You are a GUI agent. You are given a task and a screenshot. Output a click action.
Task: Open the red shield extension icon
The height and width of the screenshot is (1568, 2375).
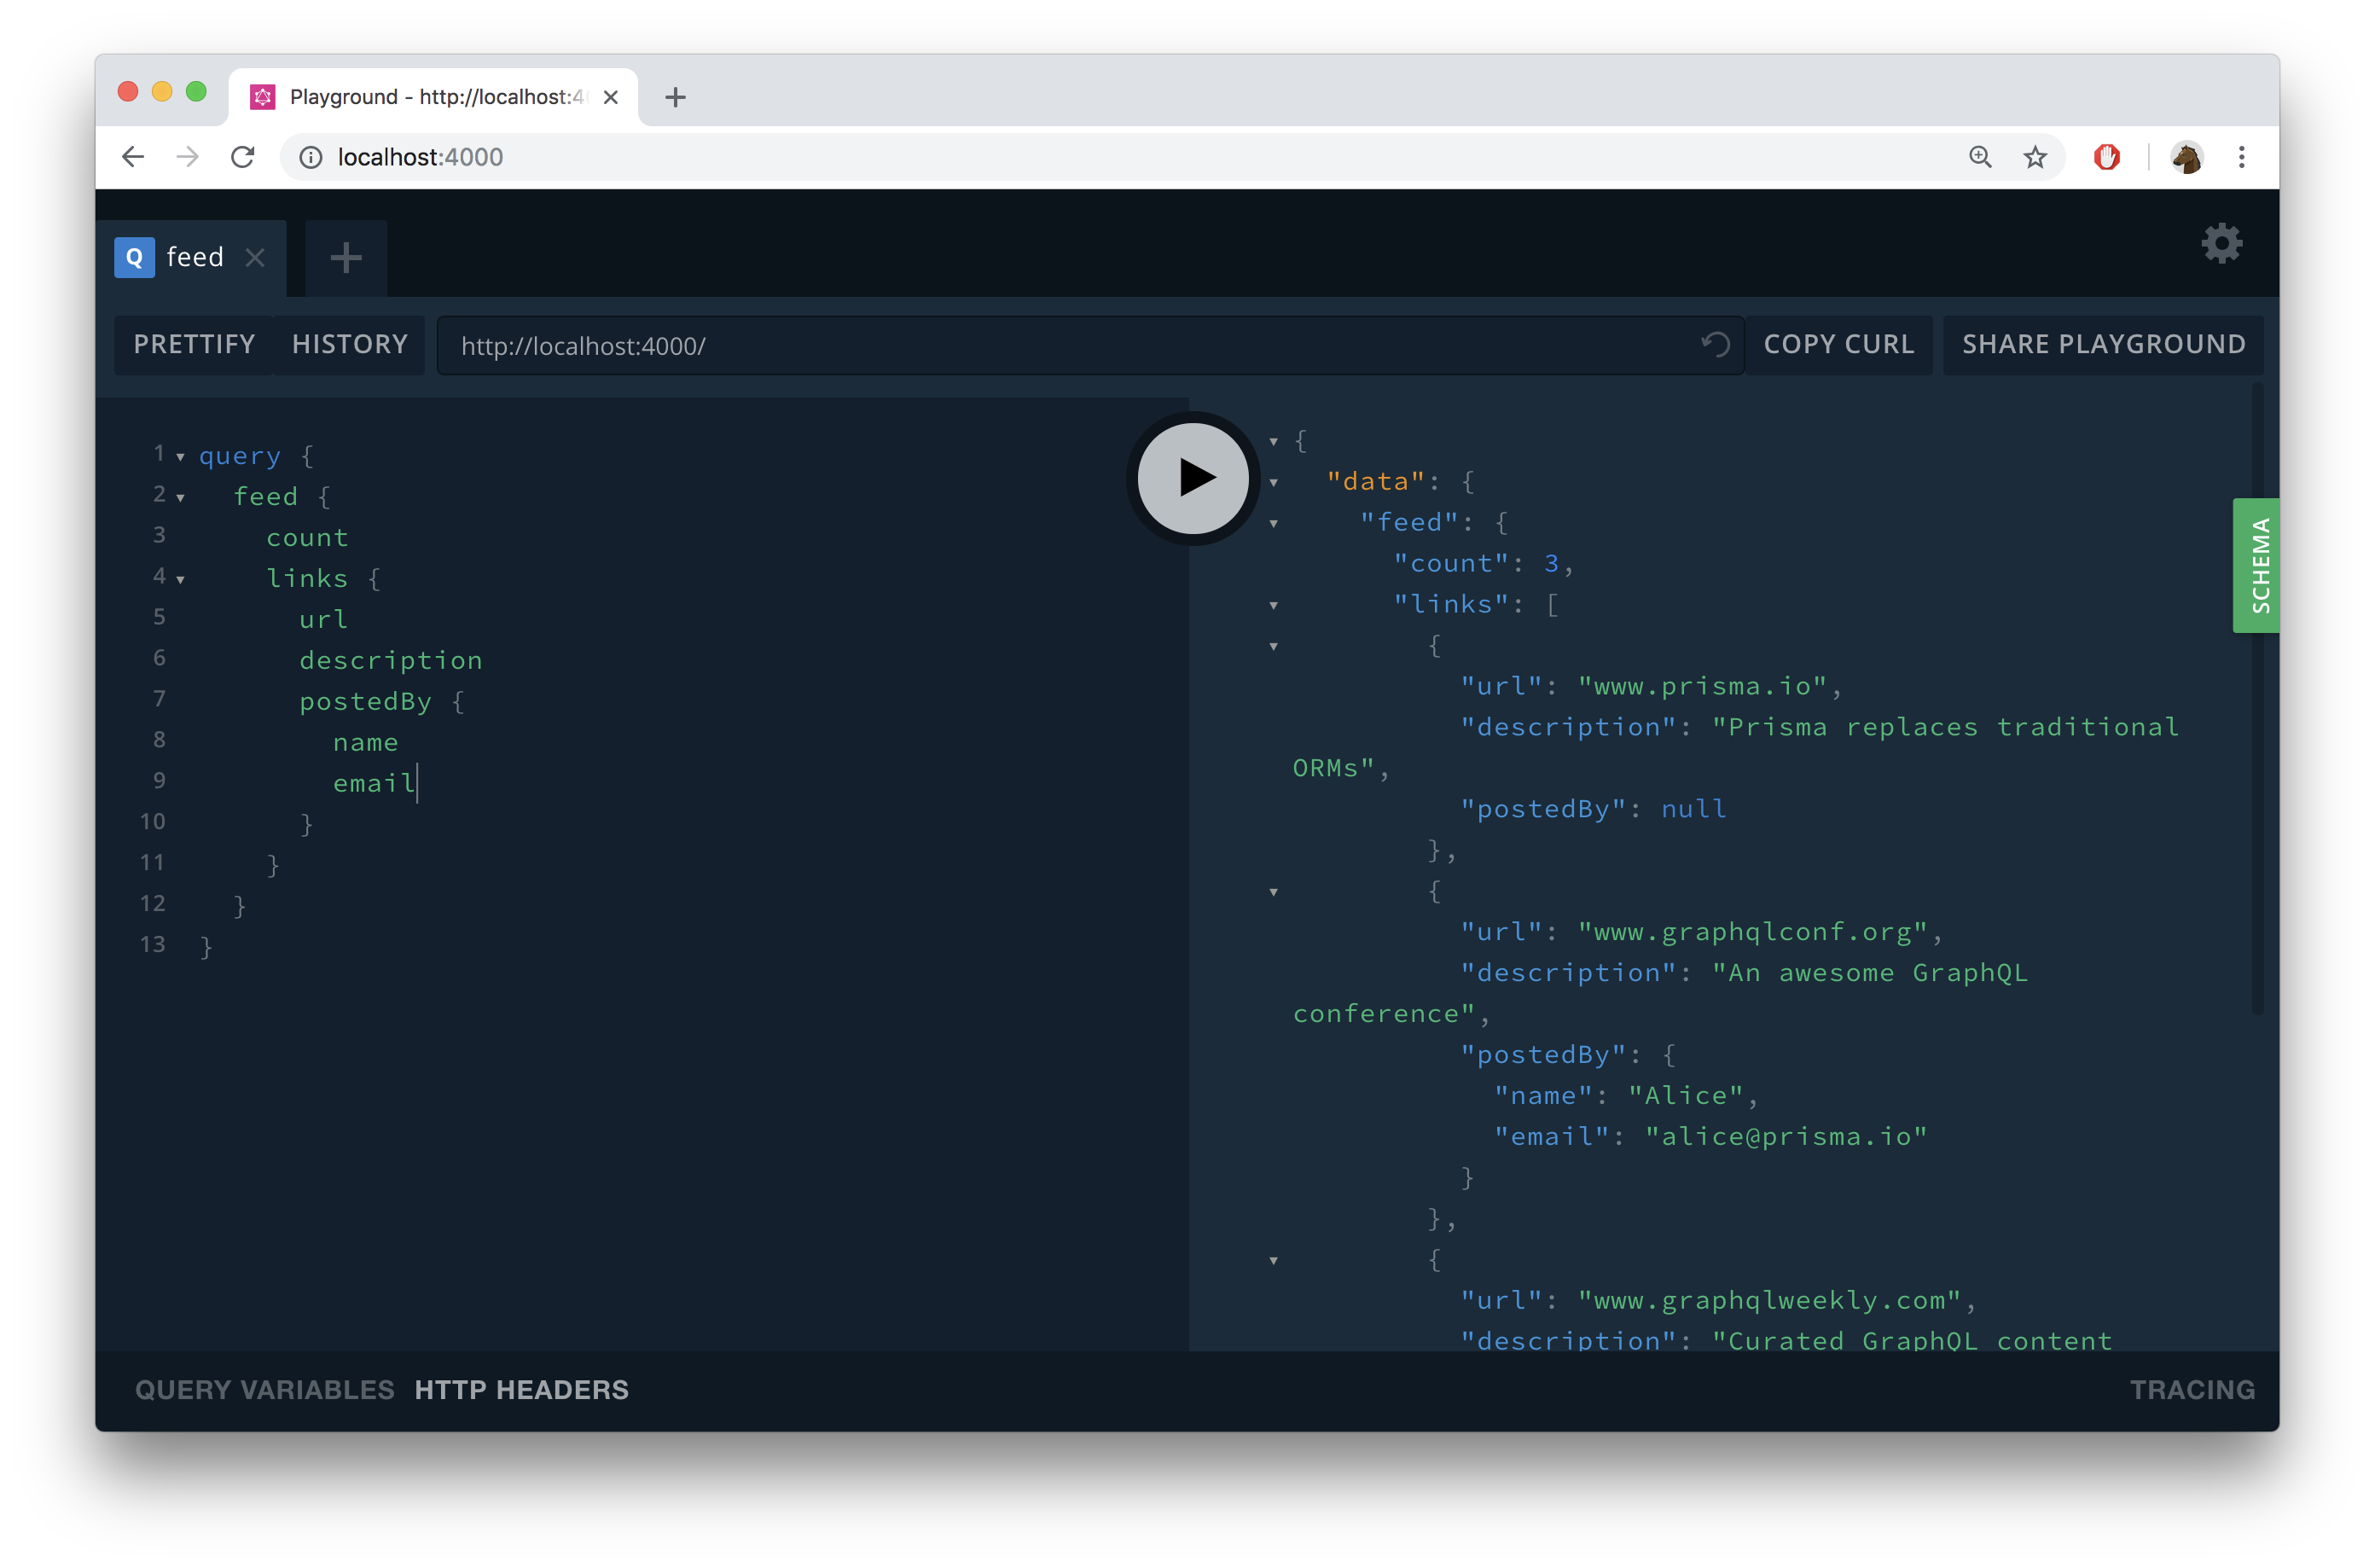2107,157
